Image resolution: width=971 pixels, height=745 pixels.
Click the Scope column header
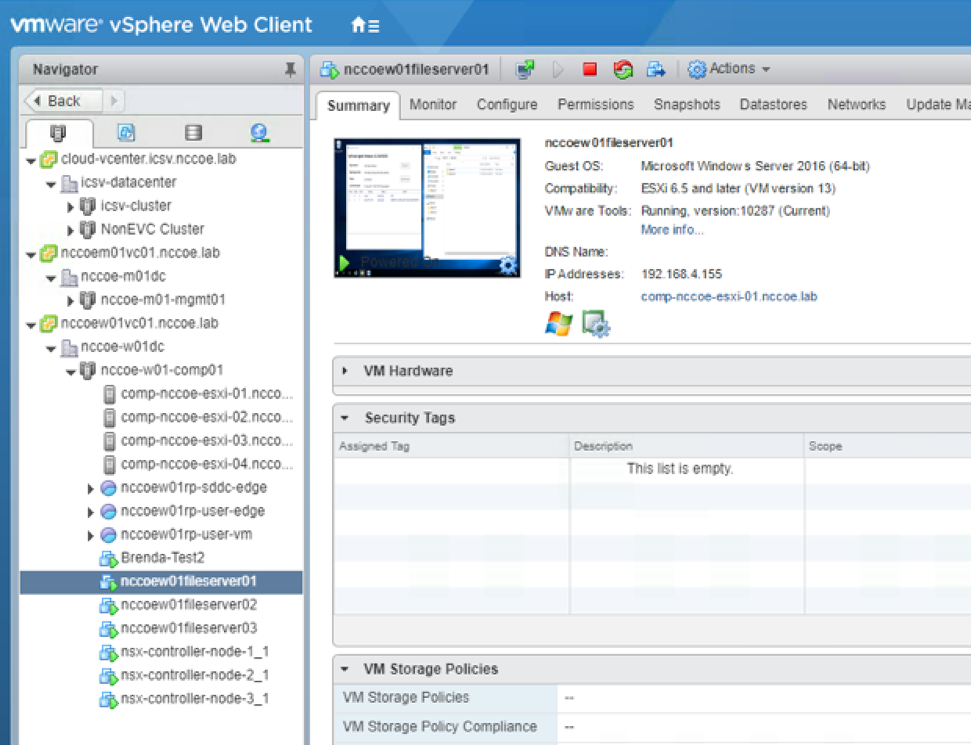pos(887,446)
